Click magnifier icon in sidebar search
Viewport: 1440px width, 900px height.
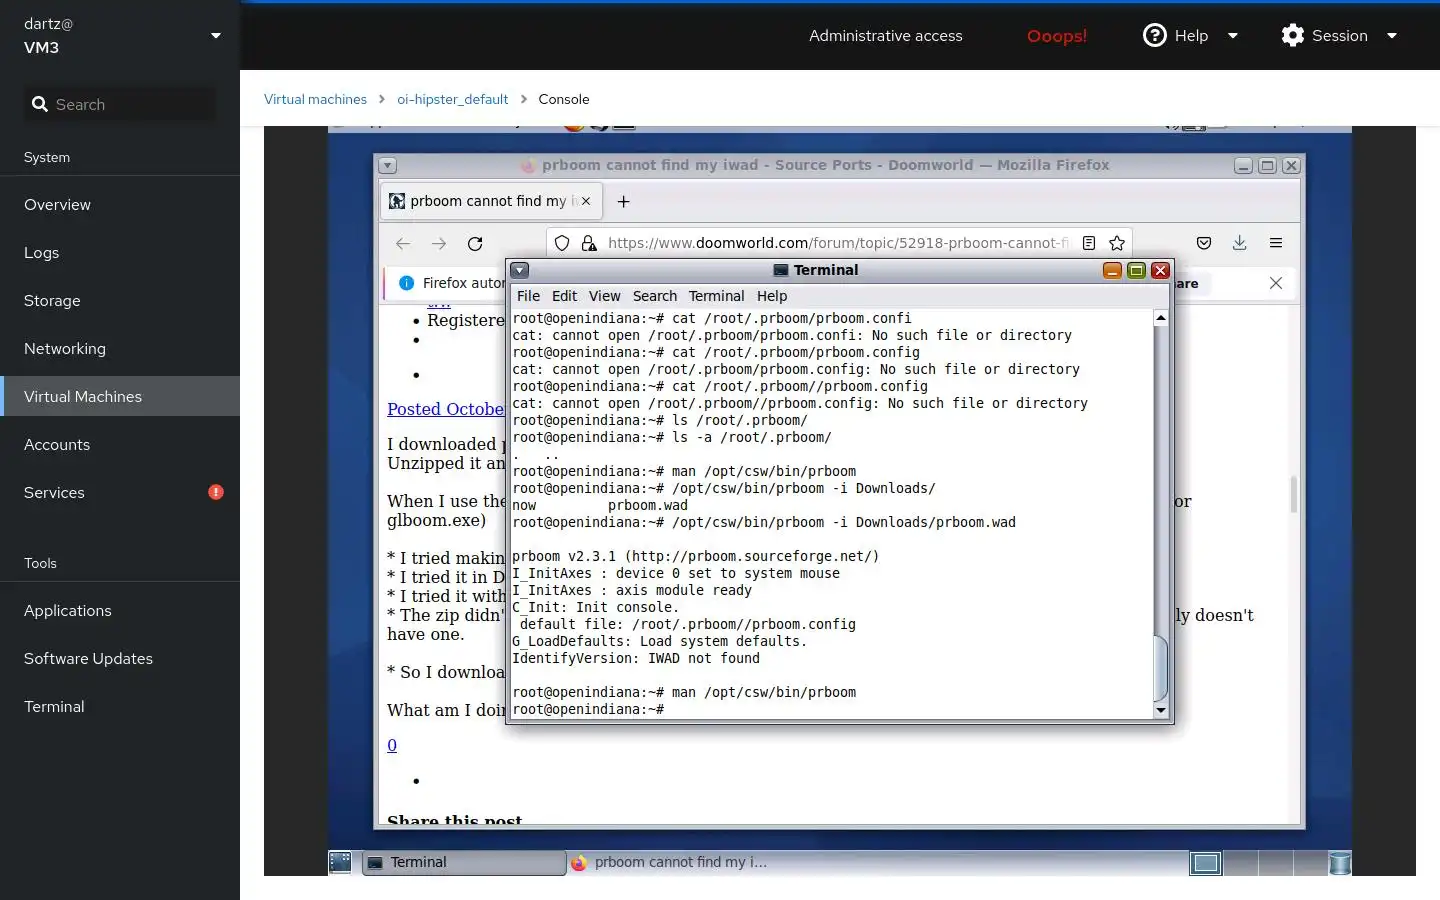tap(40, 104)
